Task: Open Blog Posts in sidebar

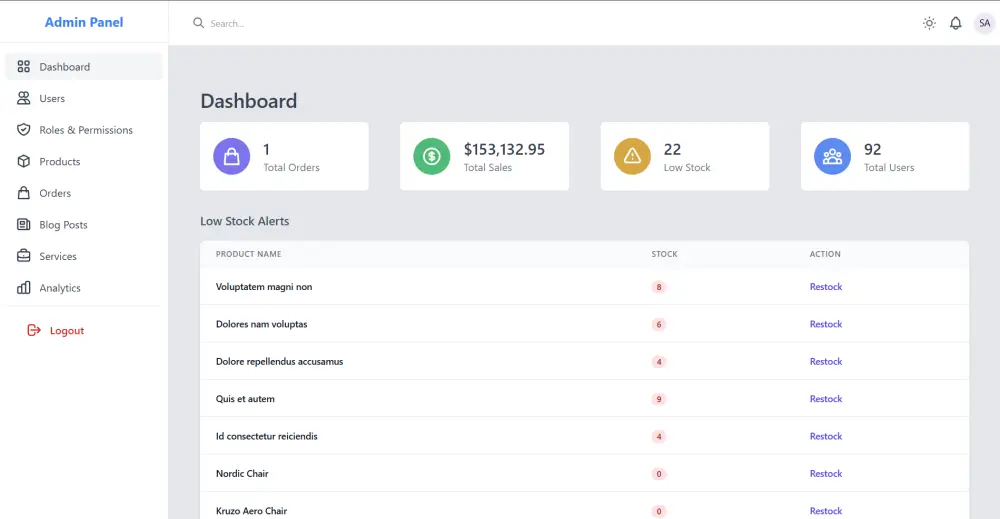Action: (84, 224)
